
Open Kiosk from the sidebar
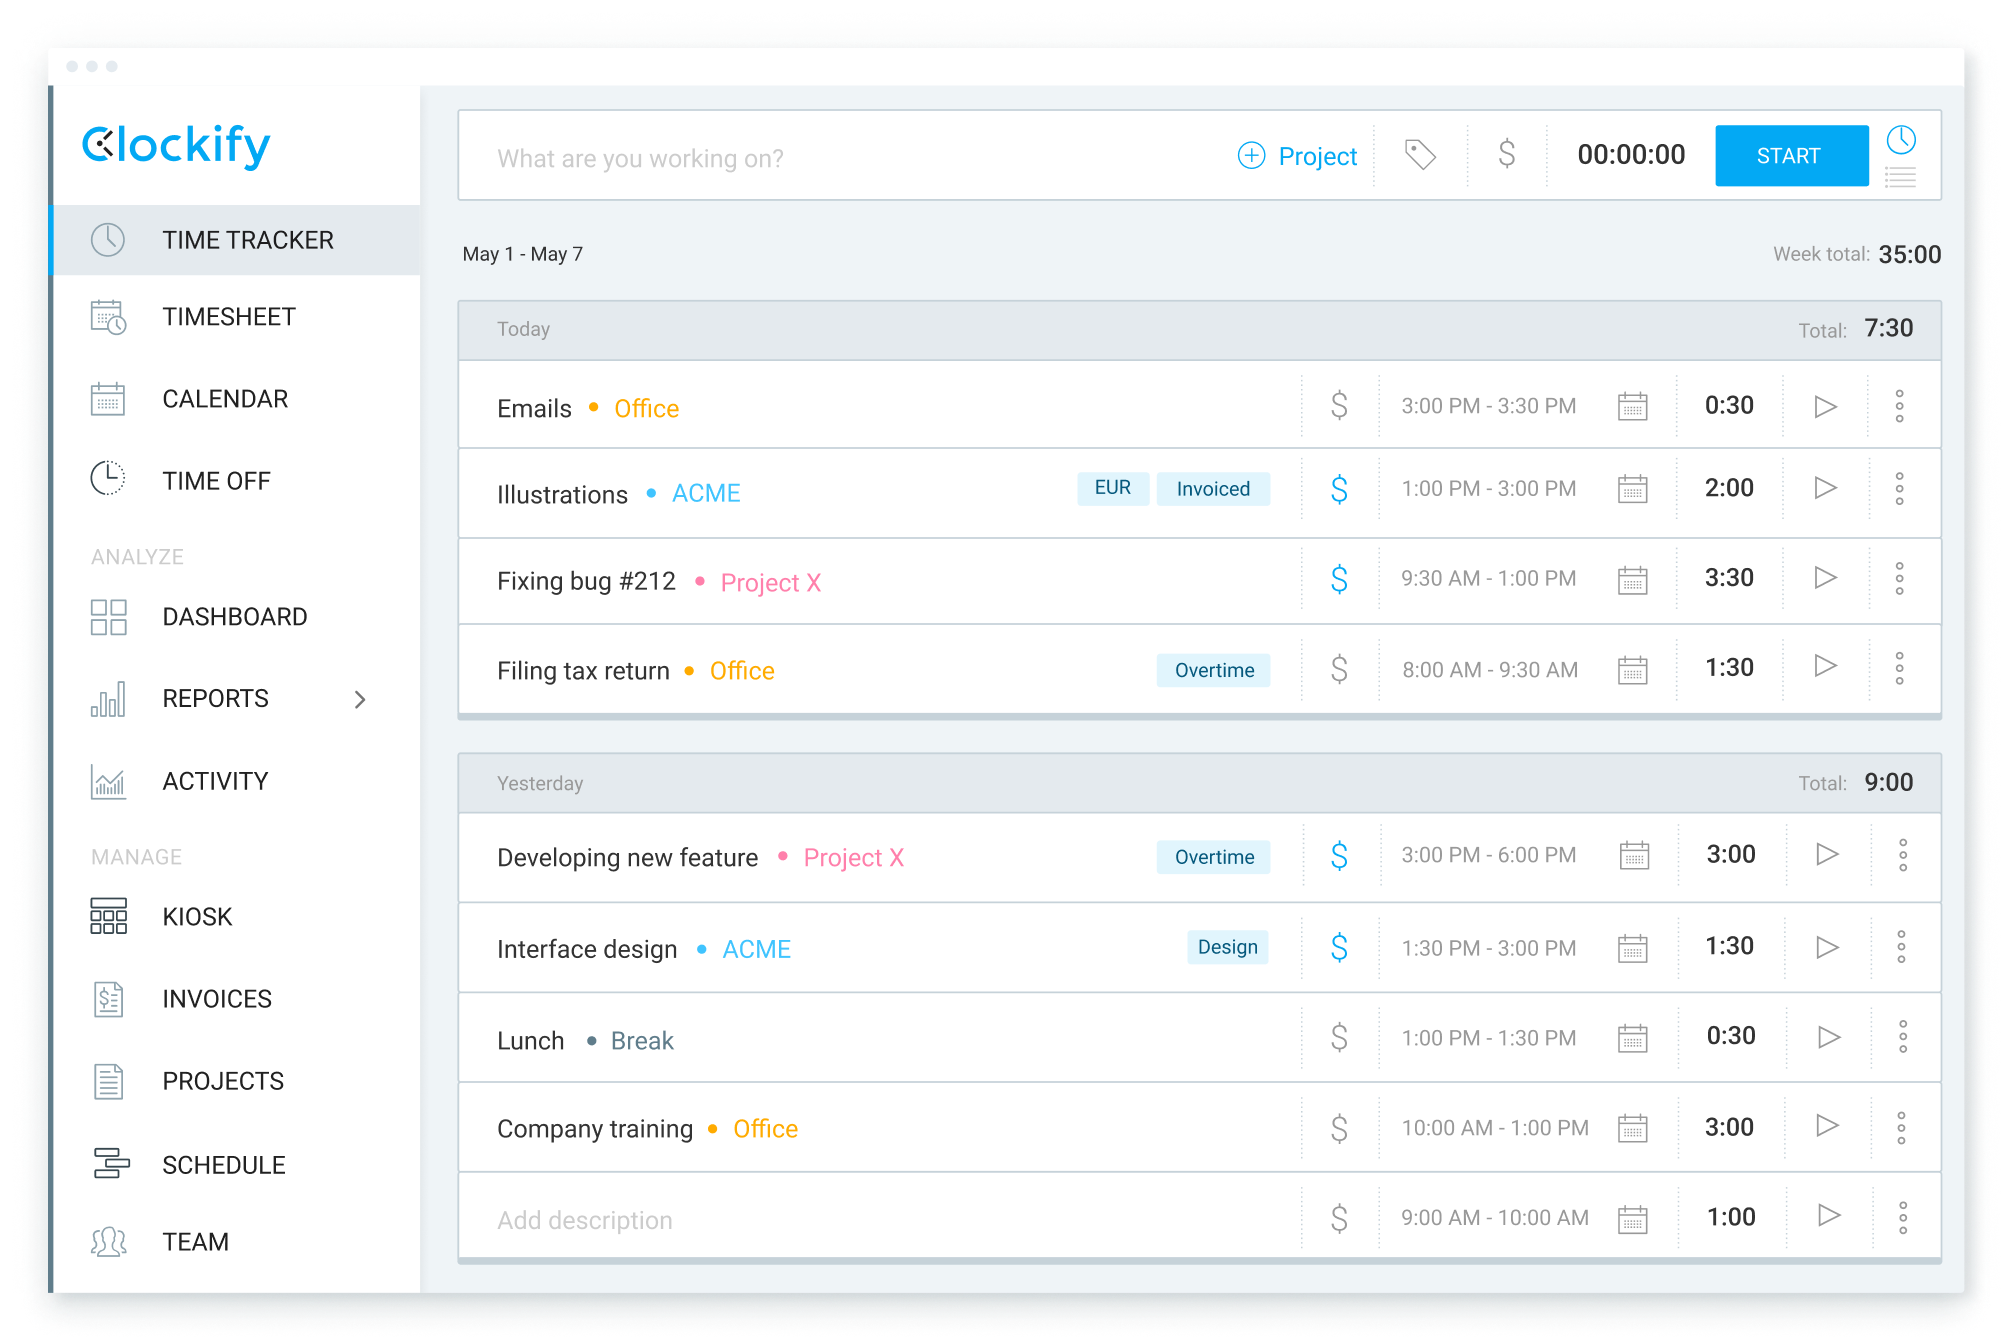coord(197,917)
